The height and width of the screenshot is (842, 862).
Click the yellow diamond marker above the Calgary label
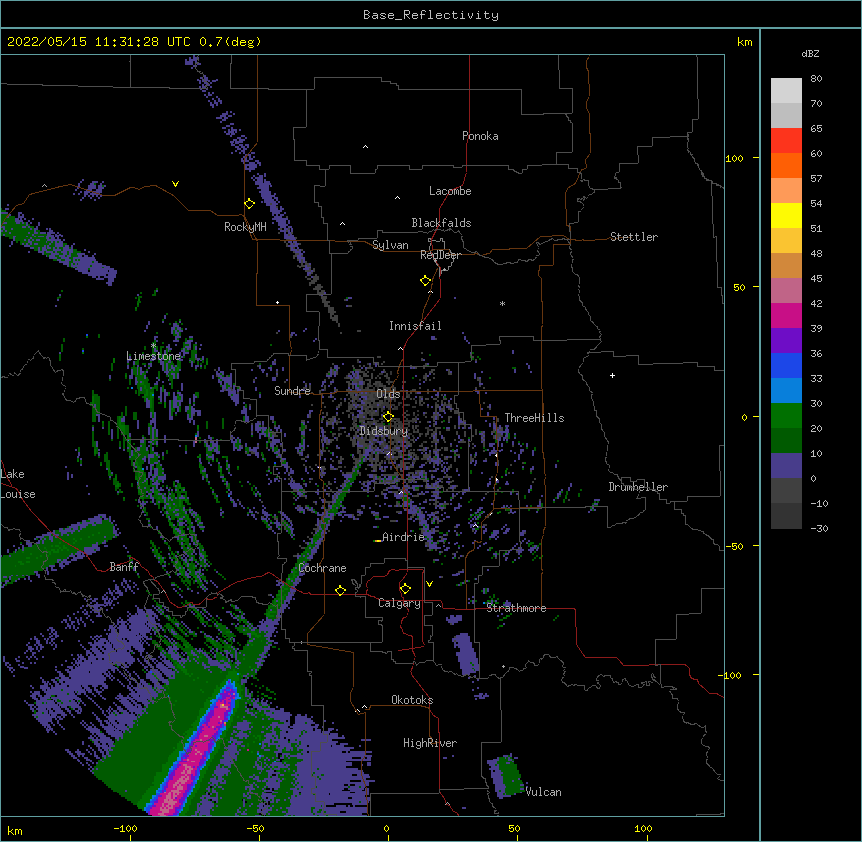tap(405, 589)
